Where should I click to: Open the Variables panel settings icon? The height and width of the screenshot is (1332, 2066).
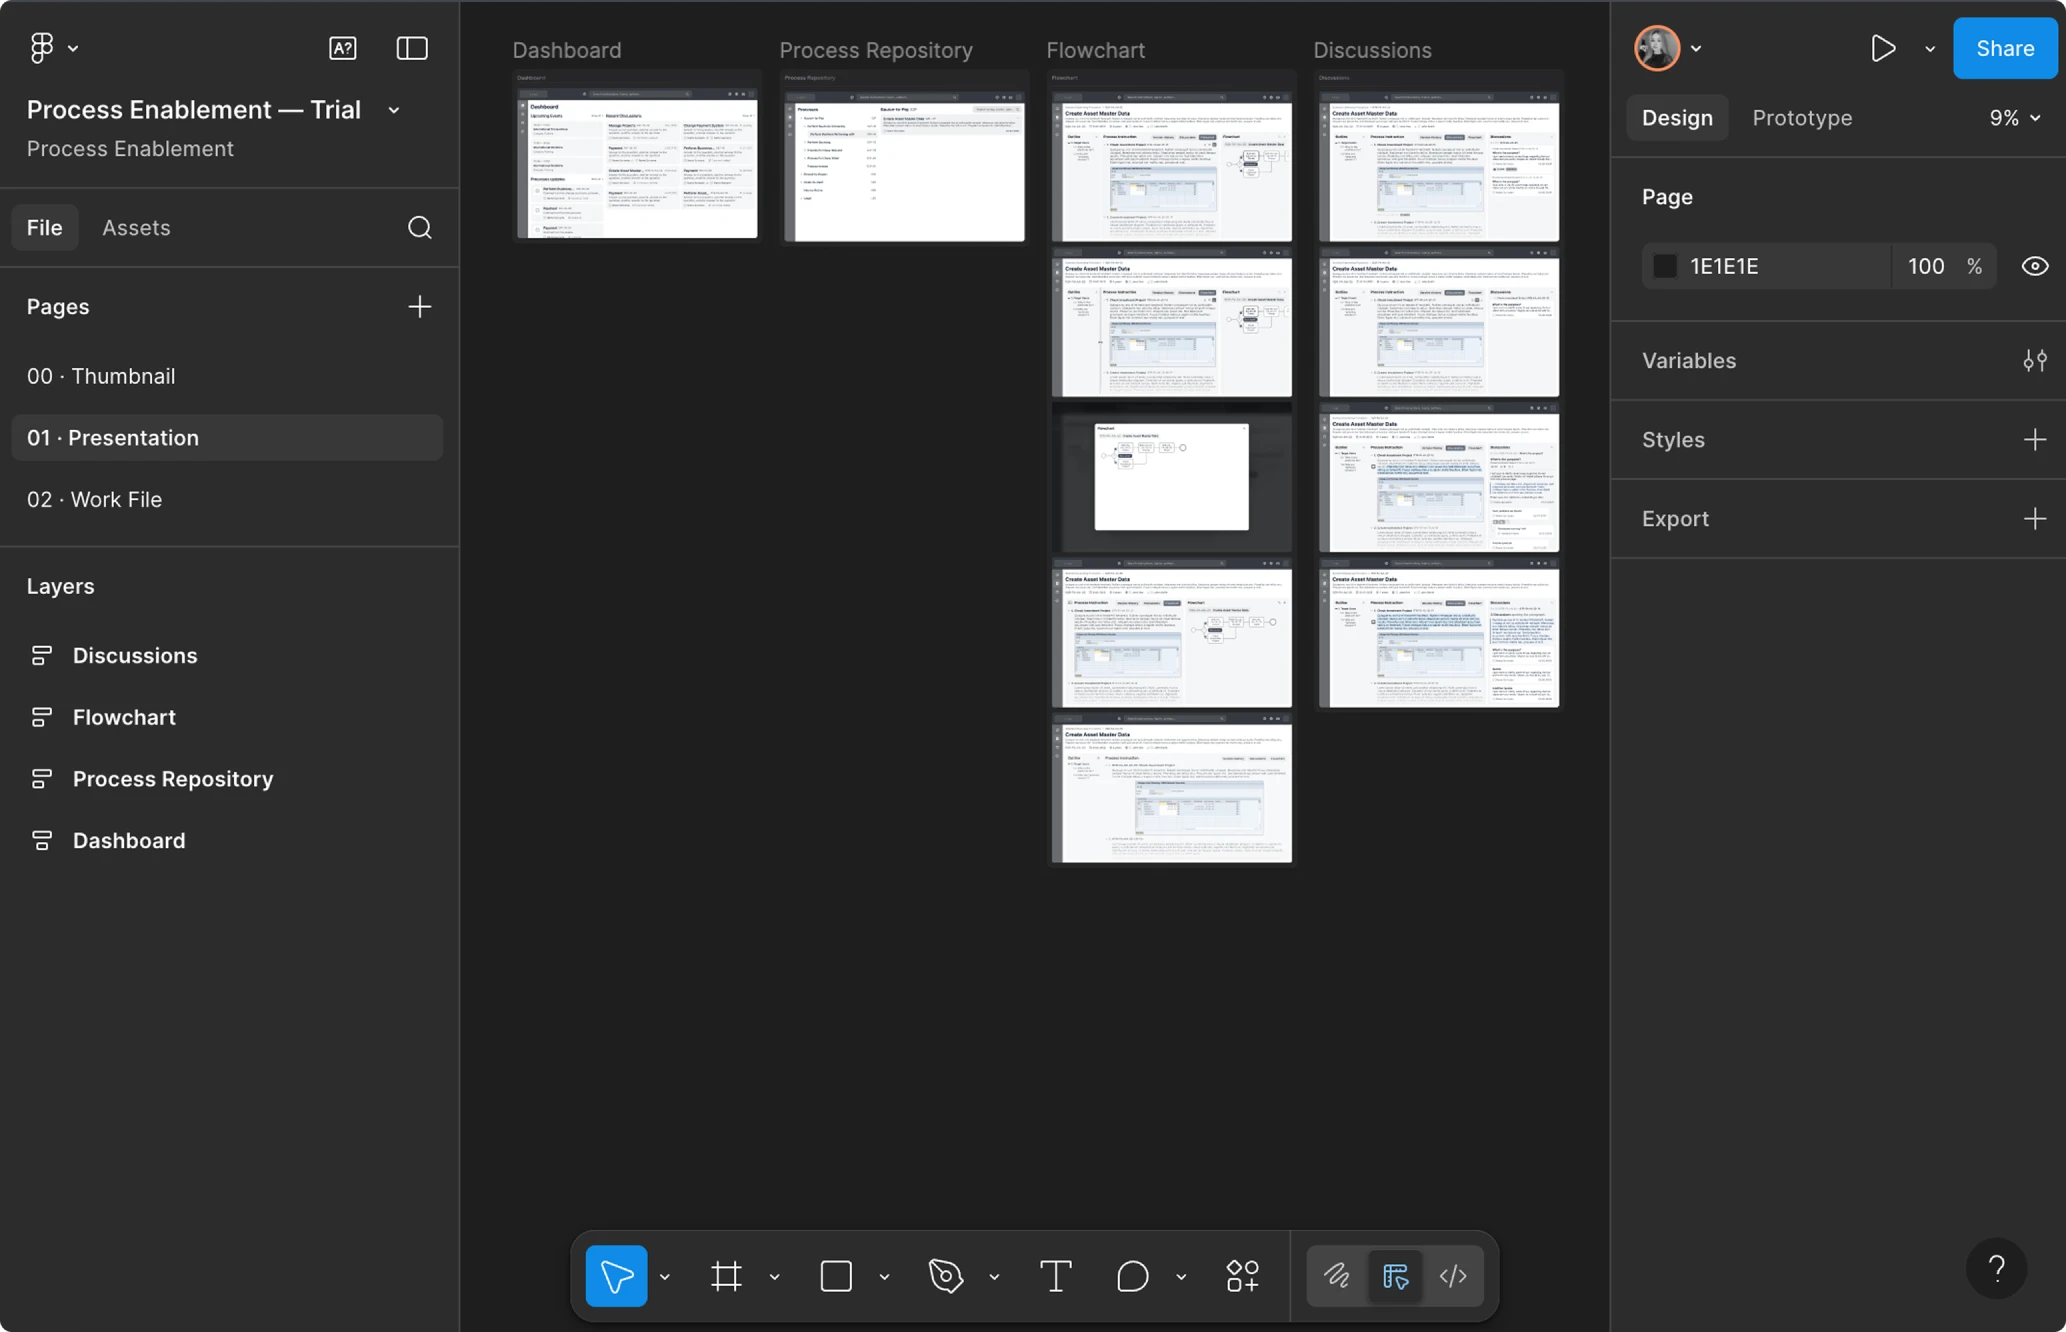coord(2036,360)
